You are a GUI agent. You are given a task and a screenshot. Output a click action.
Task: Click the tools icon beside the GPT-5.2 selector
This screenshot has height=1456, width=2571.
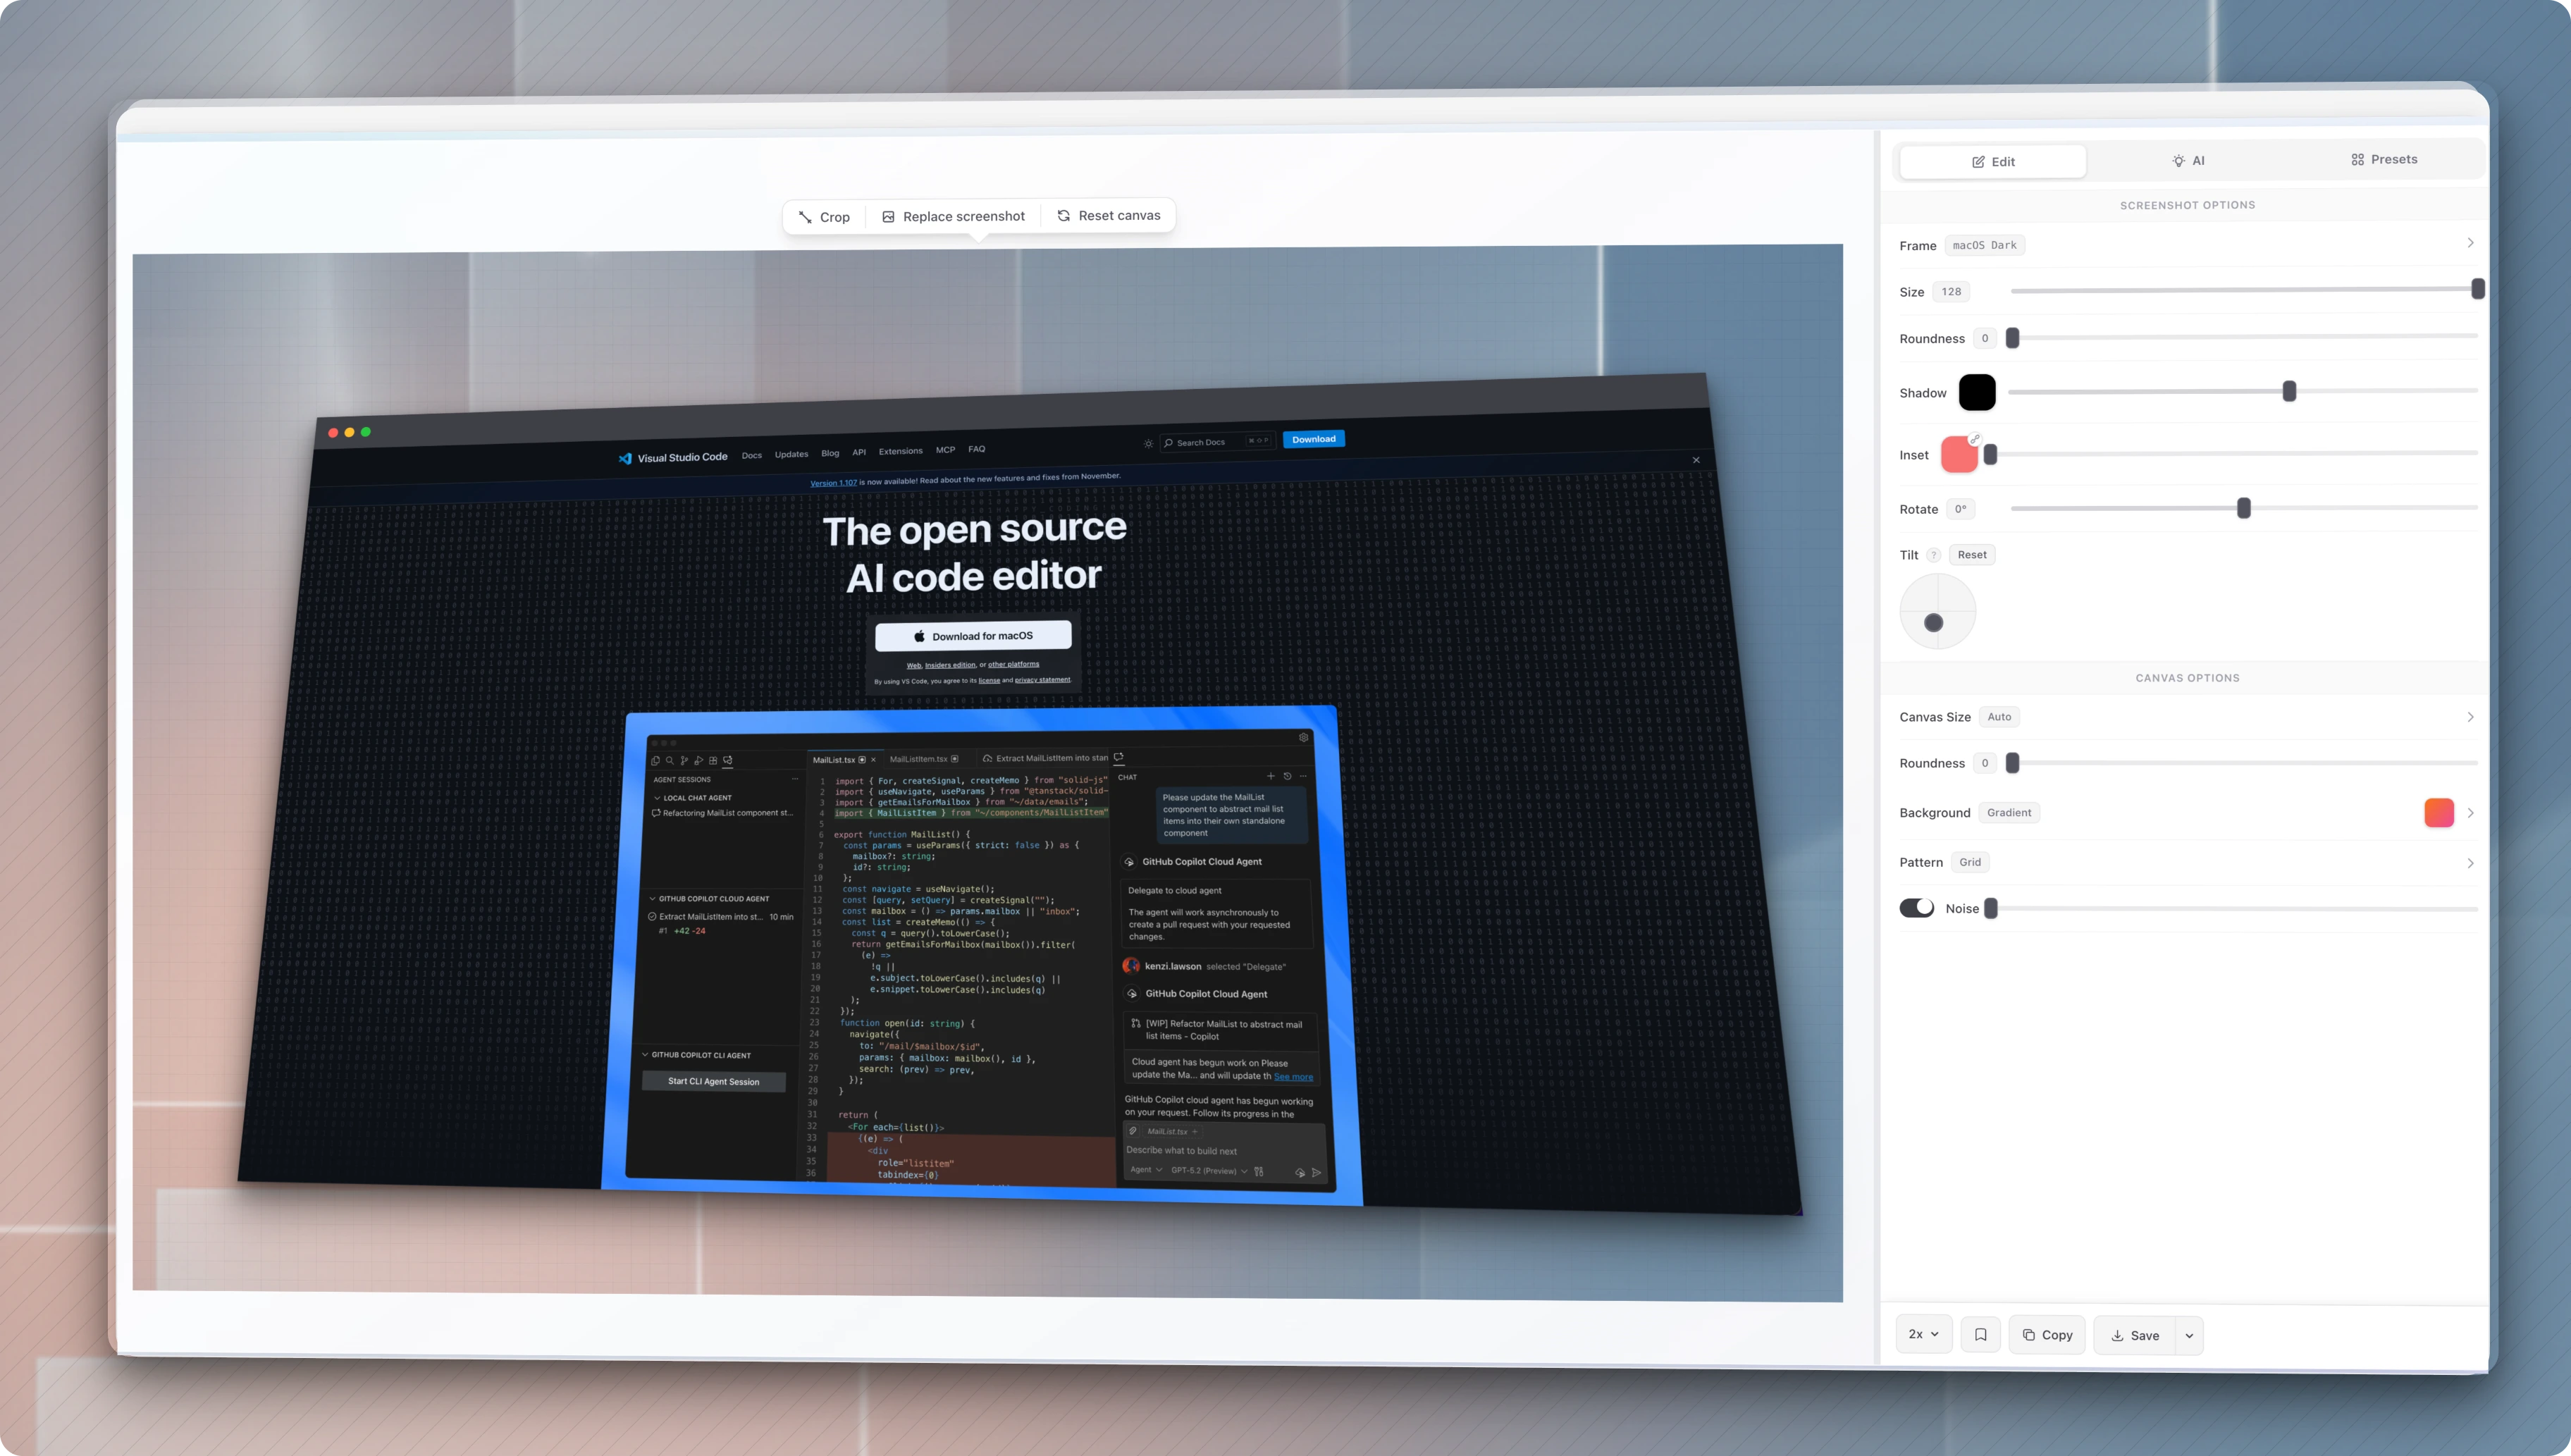[x=1259, y=1171]
